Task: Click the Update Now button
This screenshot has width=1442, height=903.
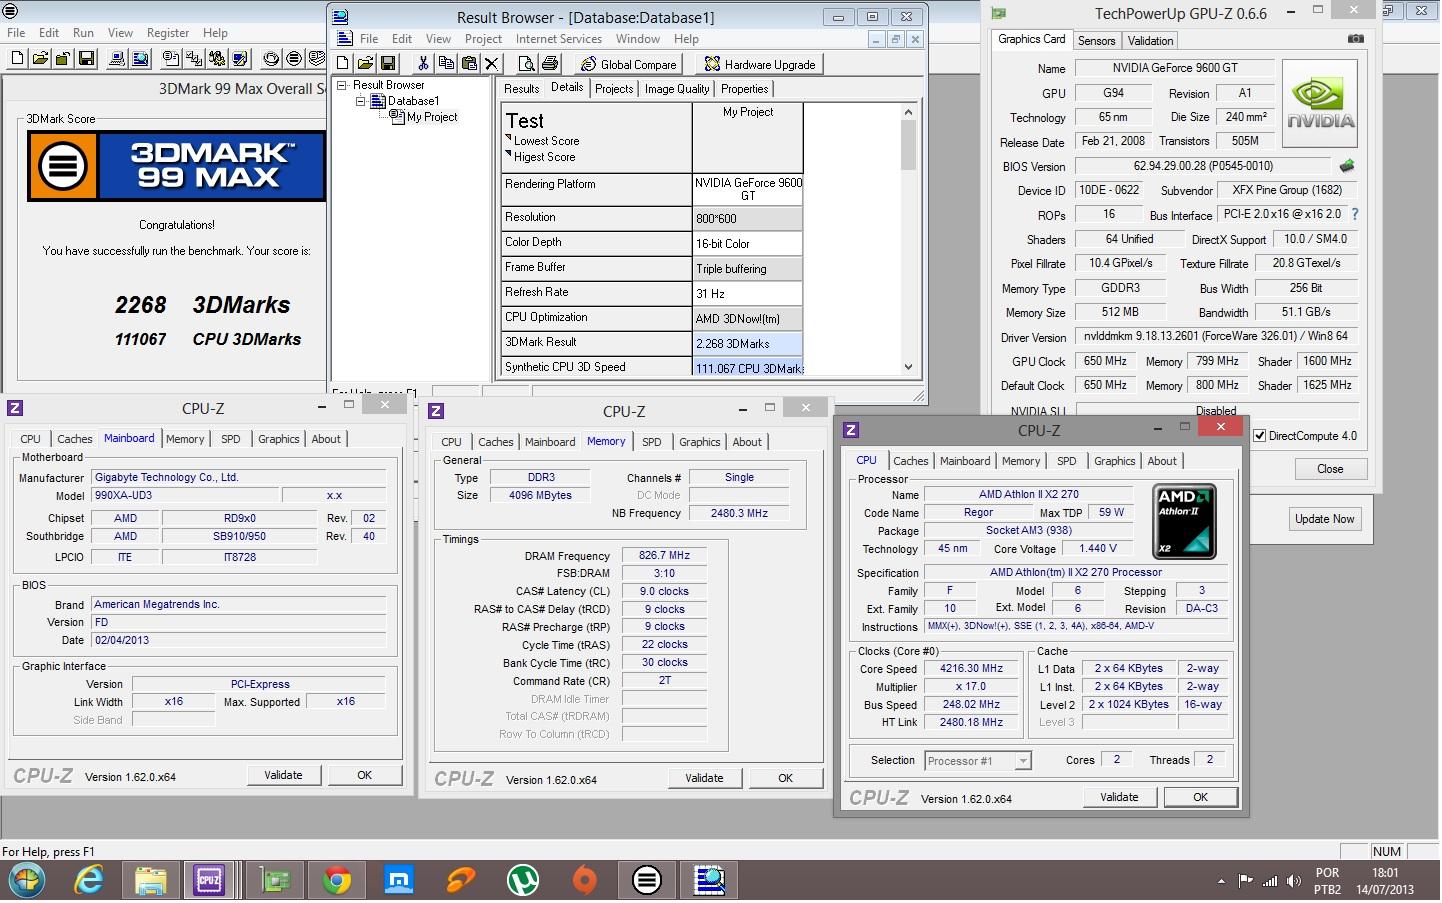Action: [1324, 519]
